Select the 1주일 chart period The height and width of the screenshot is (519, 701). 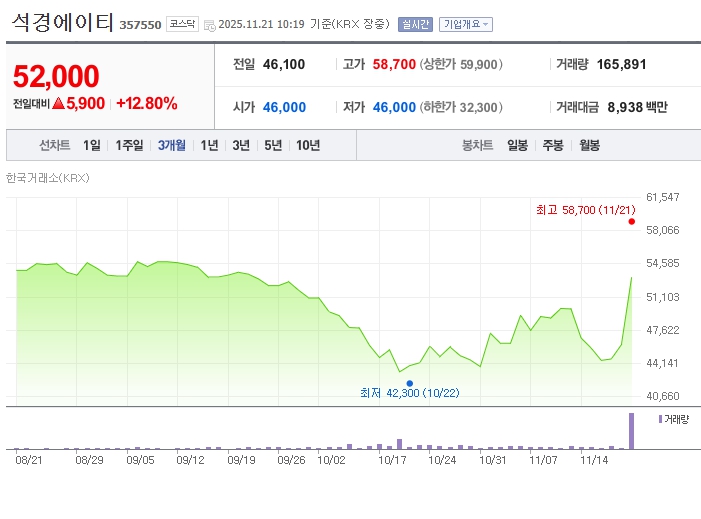(130, 146)
